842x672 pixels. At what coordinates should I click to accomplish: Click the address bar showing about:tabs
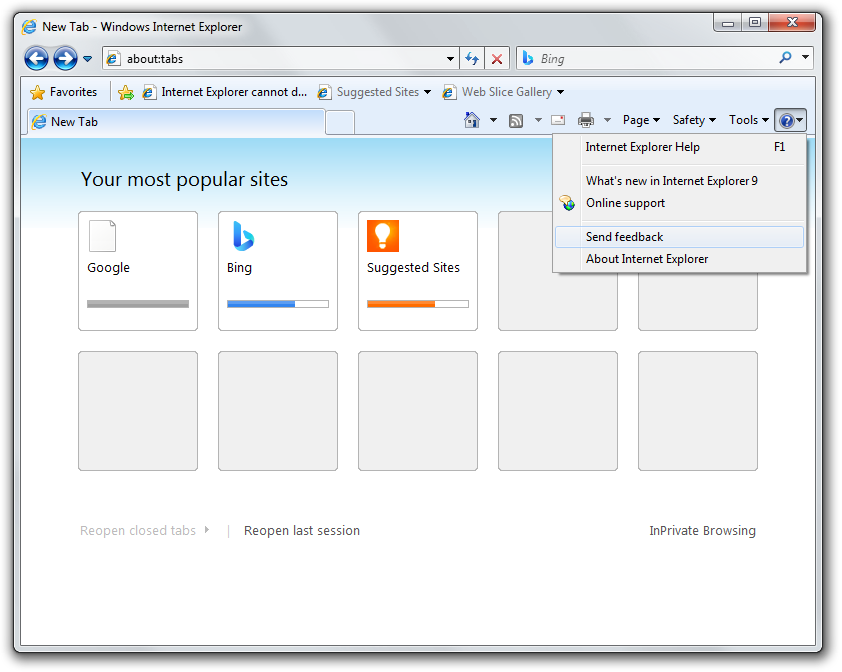pos(280,59)
